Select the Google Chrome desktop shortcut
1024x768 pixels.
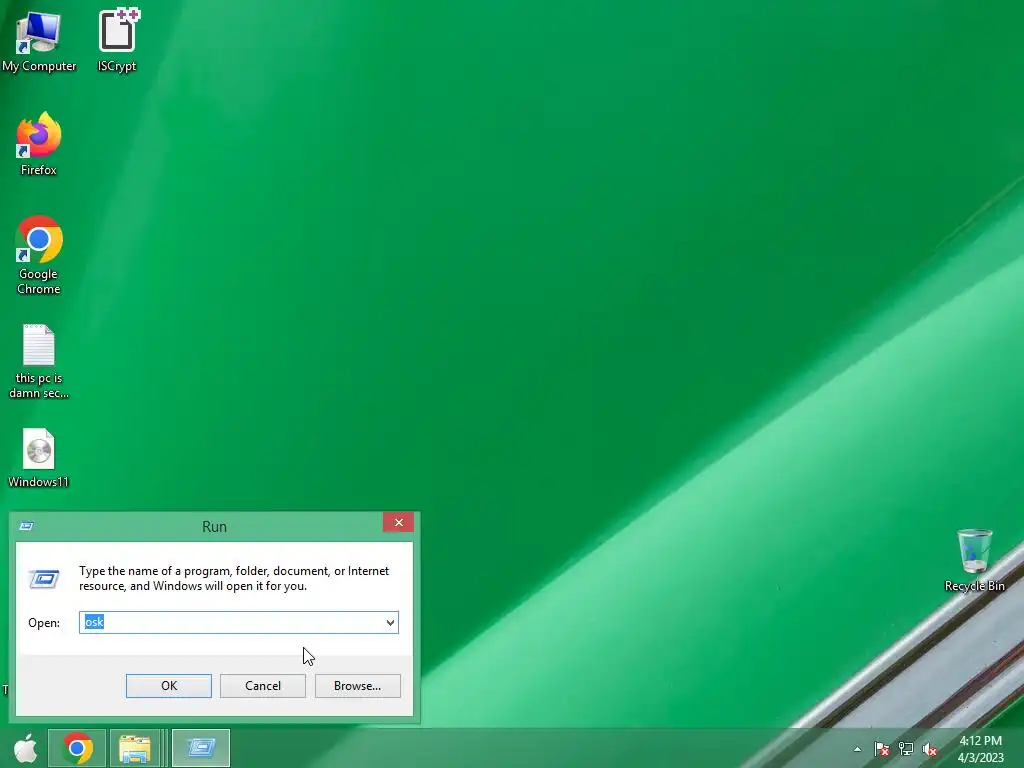[39, 255]
